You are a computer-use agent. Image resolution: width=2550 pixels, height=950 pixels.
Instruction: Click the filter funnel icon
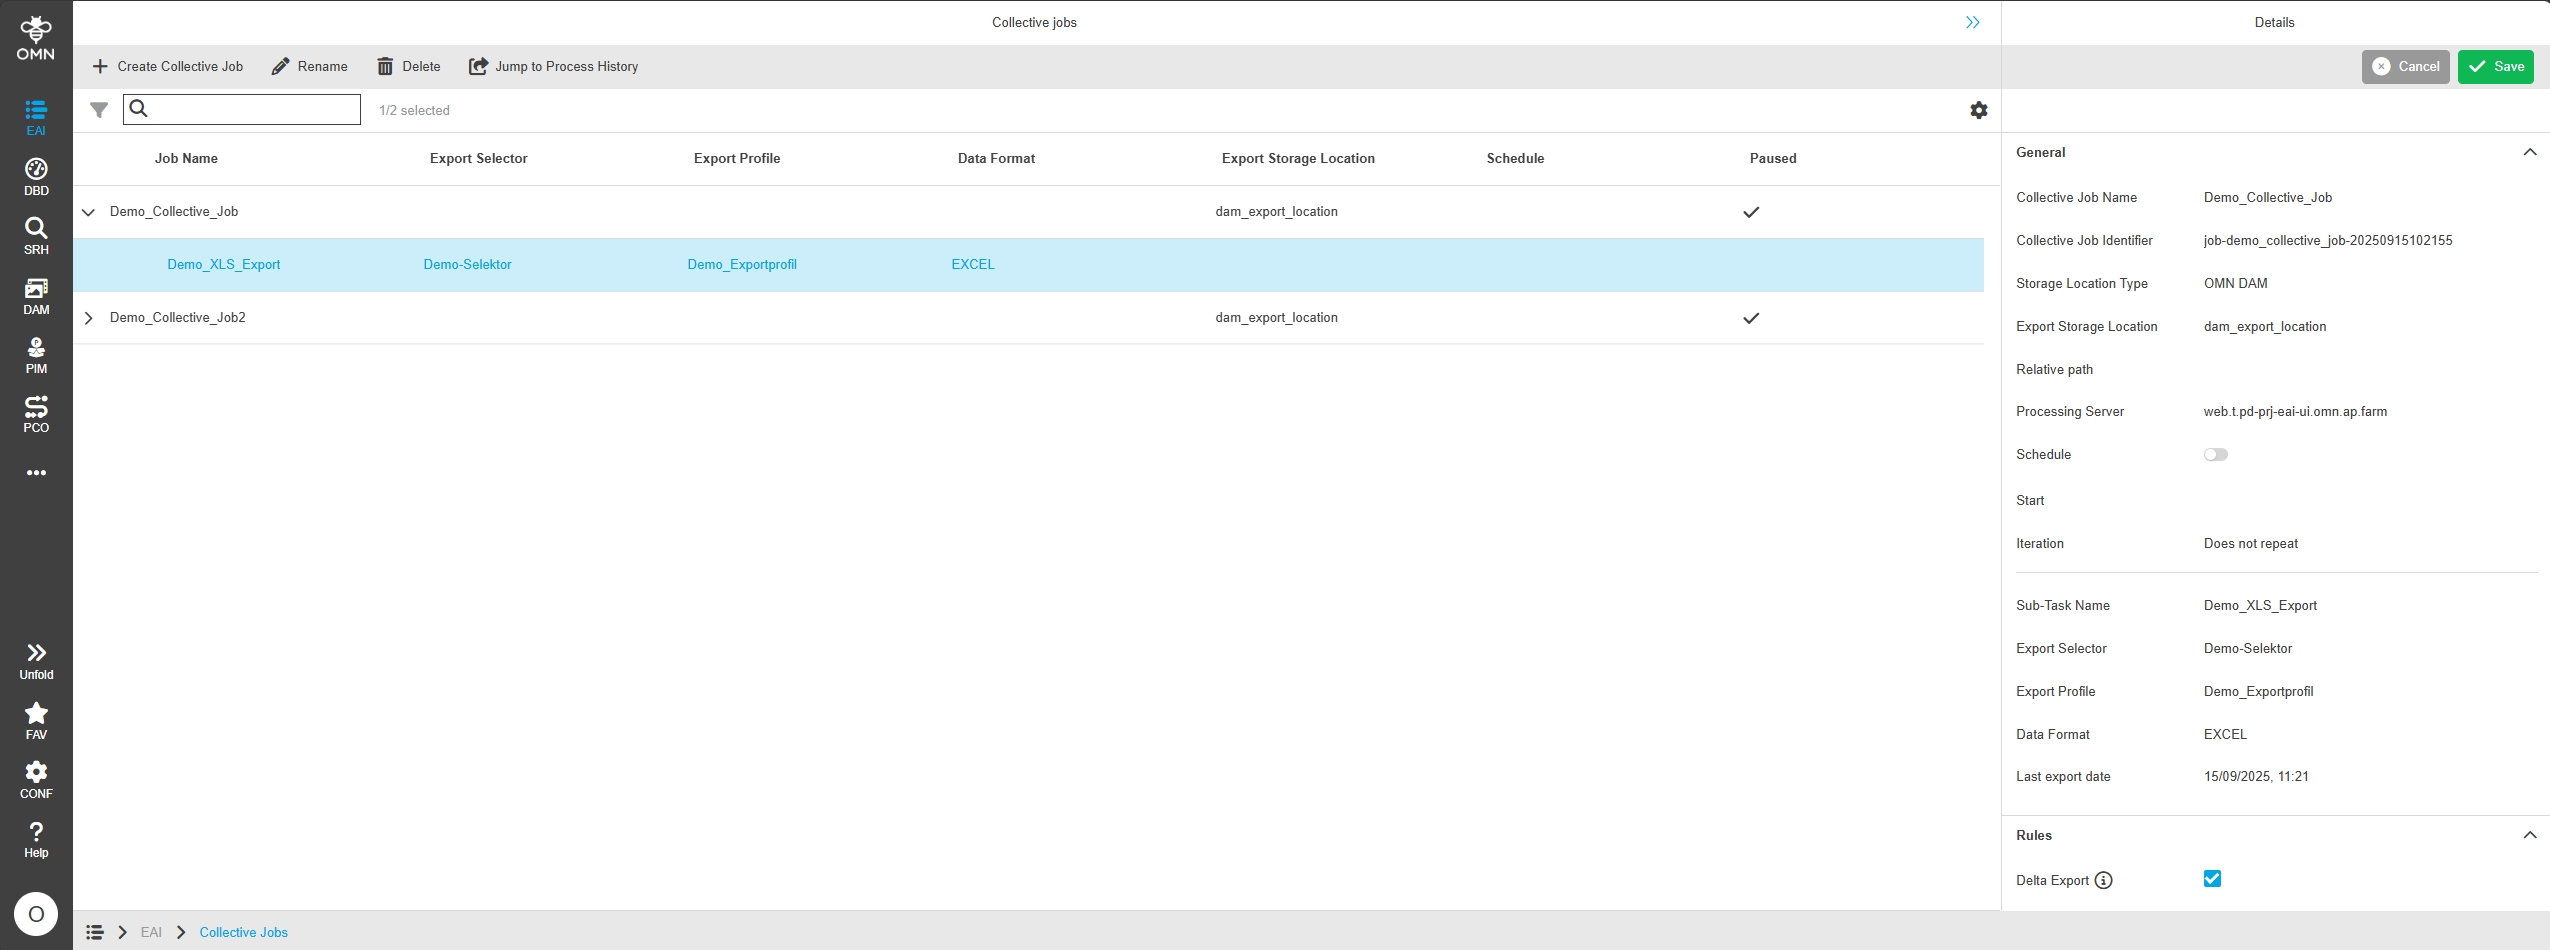99,110
